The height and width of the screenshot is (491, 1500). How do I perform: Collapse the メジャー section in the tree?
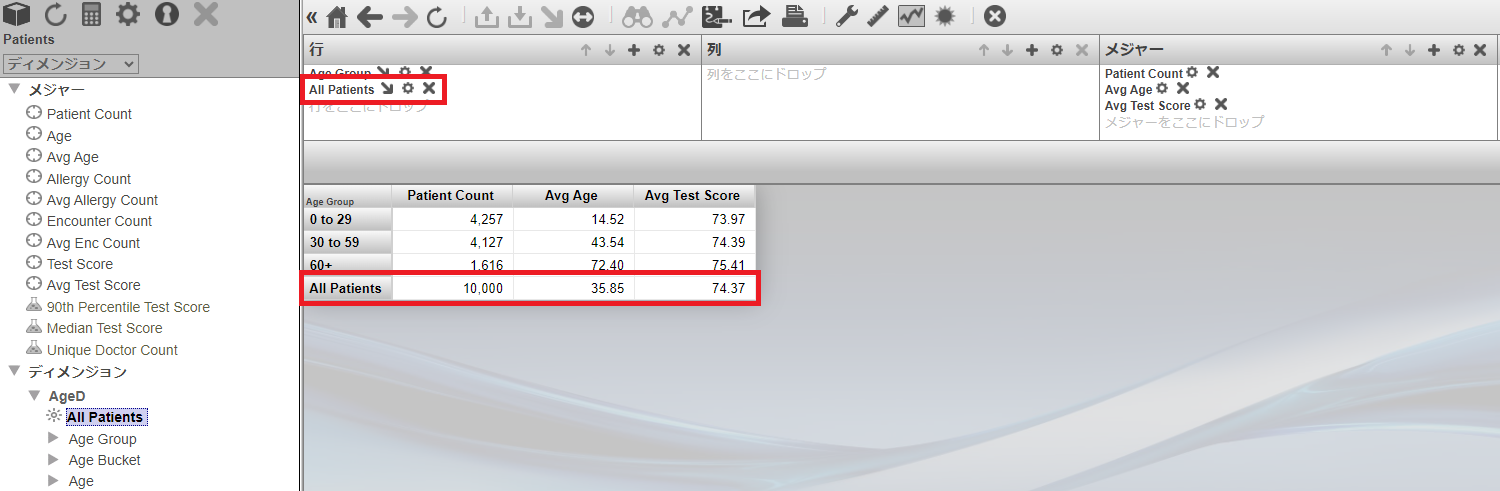pos(14,90)
